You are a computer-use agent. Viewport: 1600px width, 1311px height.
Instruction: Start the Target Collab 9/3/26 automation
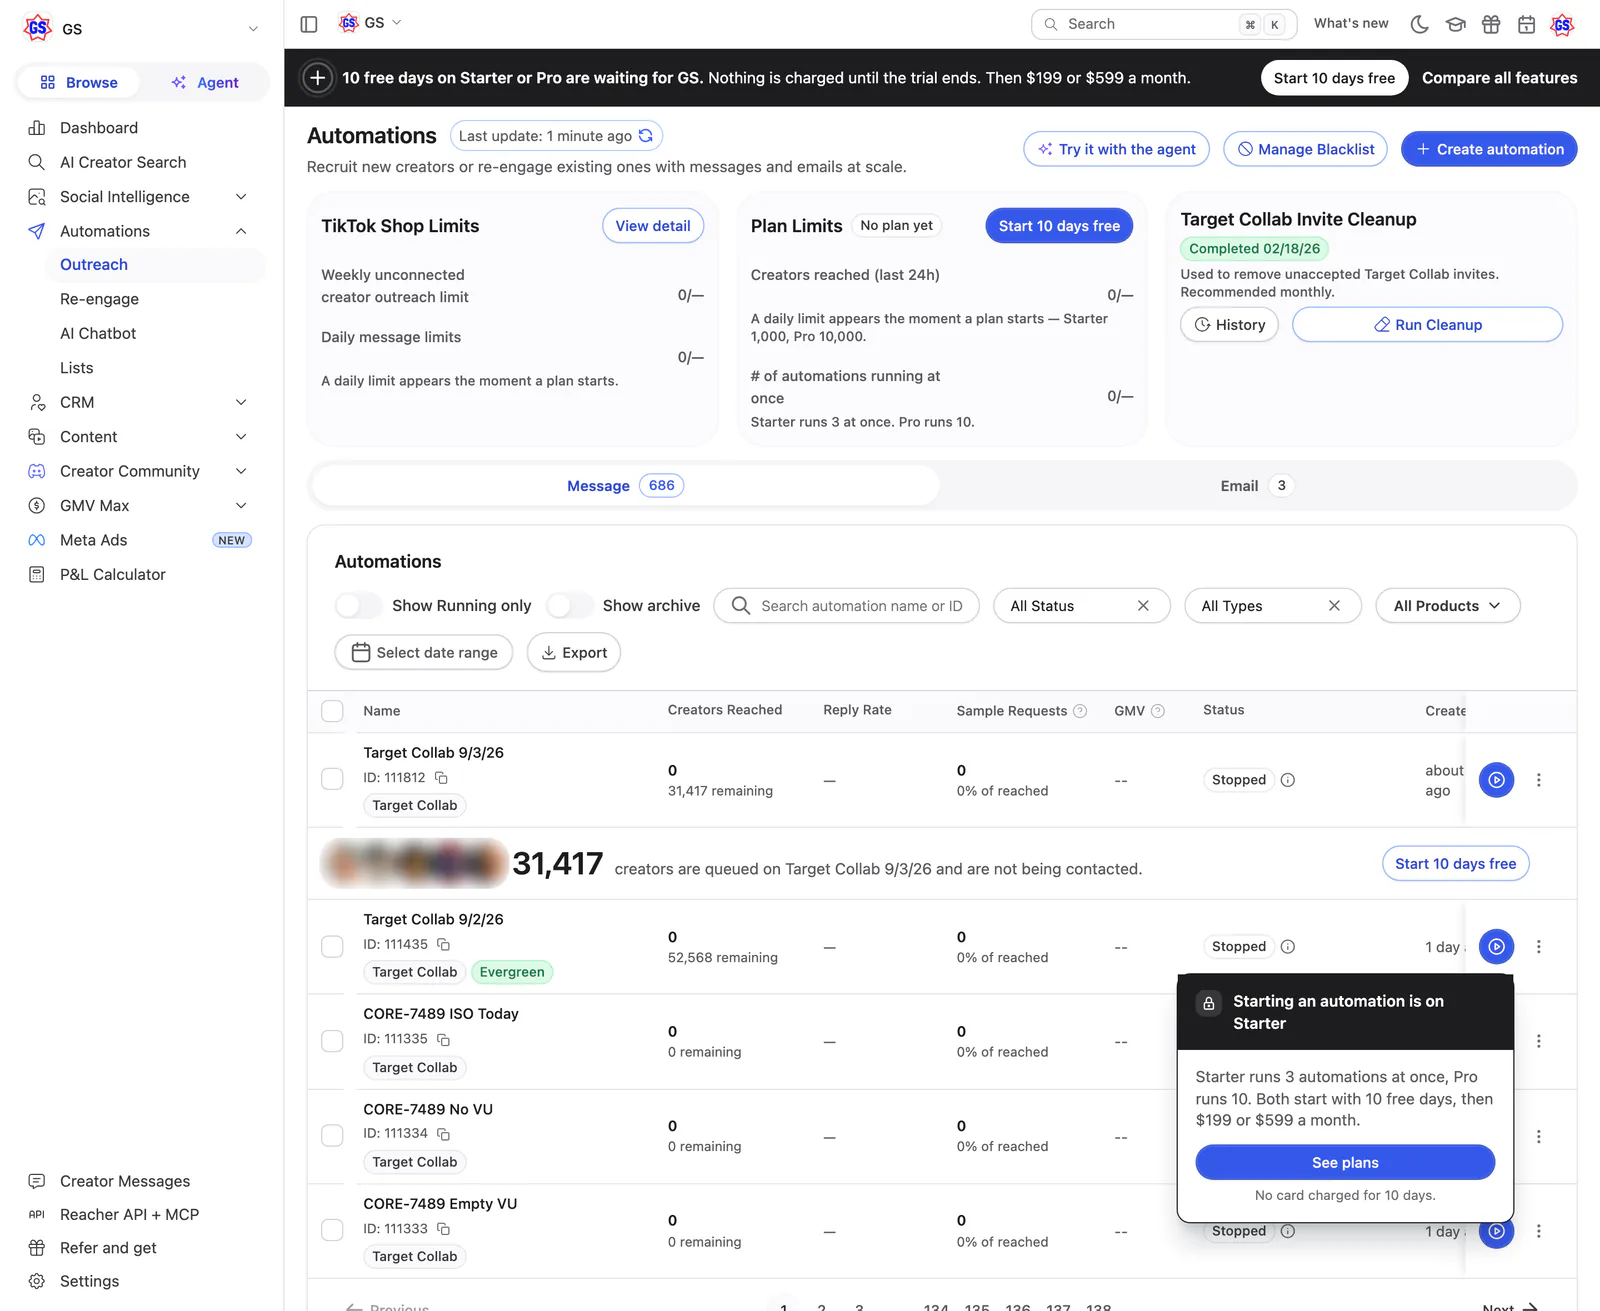coord(1496,780)
